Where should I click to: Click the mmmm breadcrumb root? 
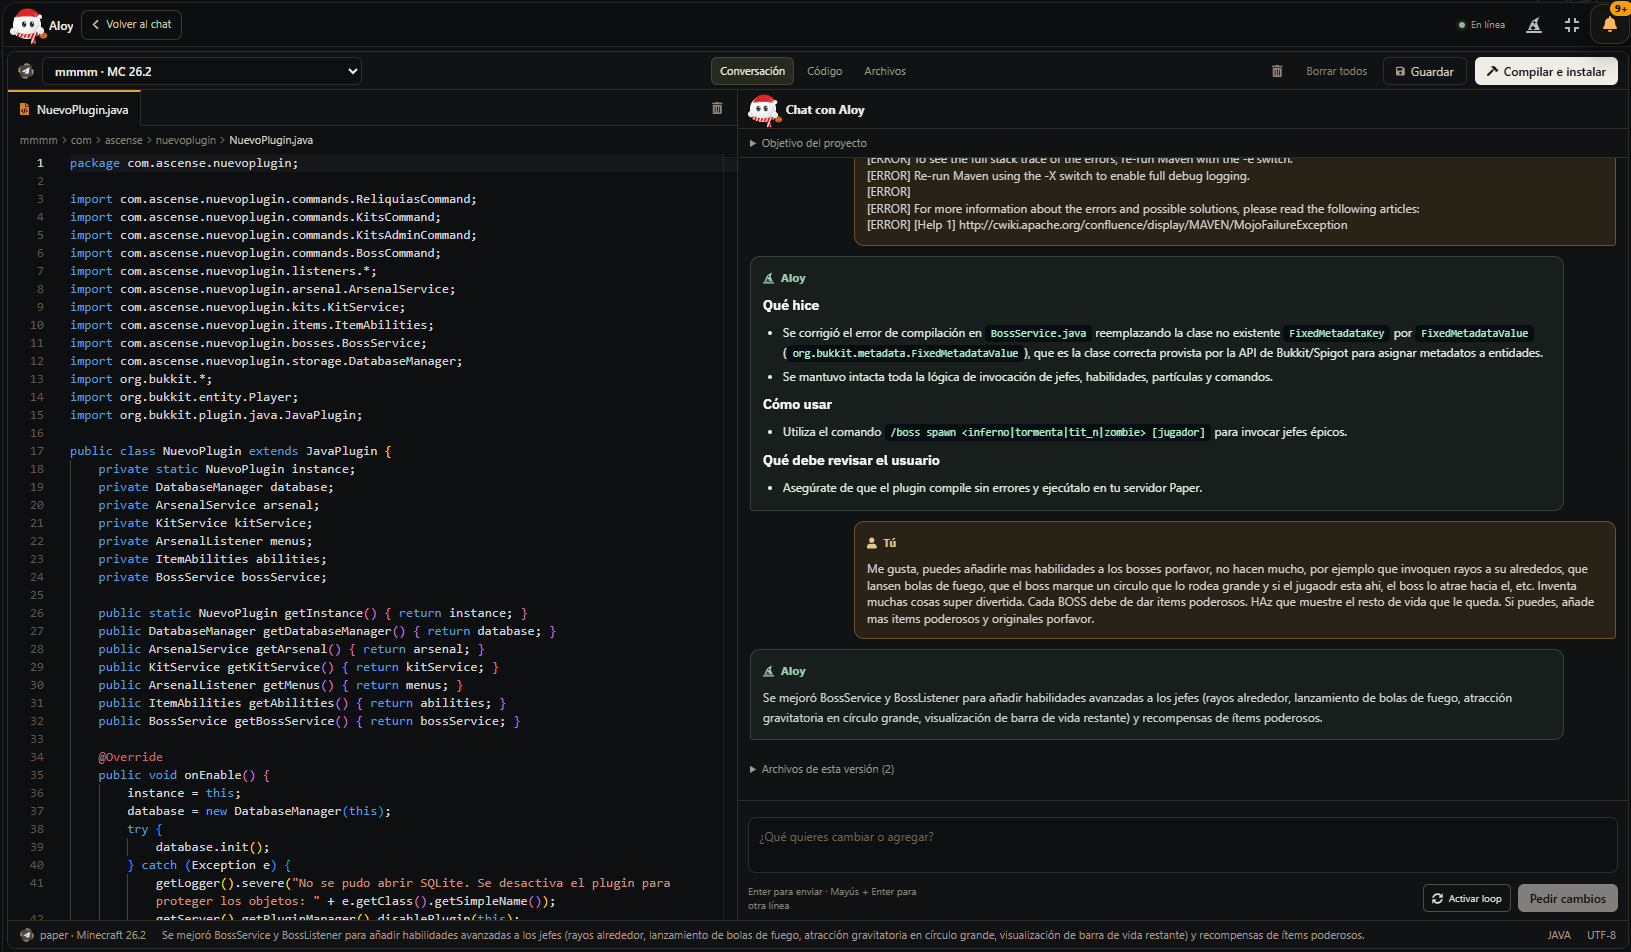(39, 140)
